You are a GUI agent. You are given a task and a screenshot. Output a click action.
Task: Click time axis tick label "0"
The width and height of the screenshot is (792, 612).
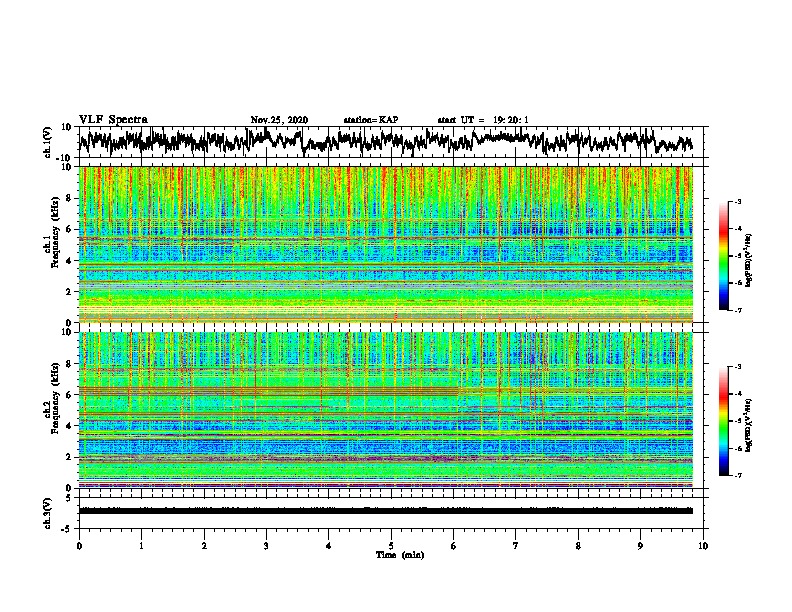click(79, 546)
